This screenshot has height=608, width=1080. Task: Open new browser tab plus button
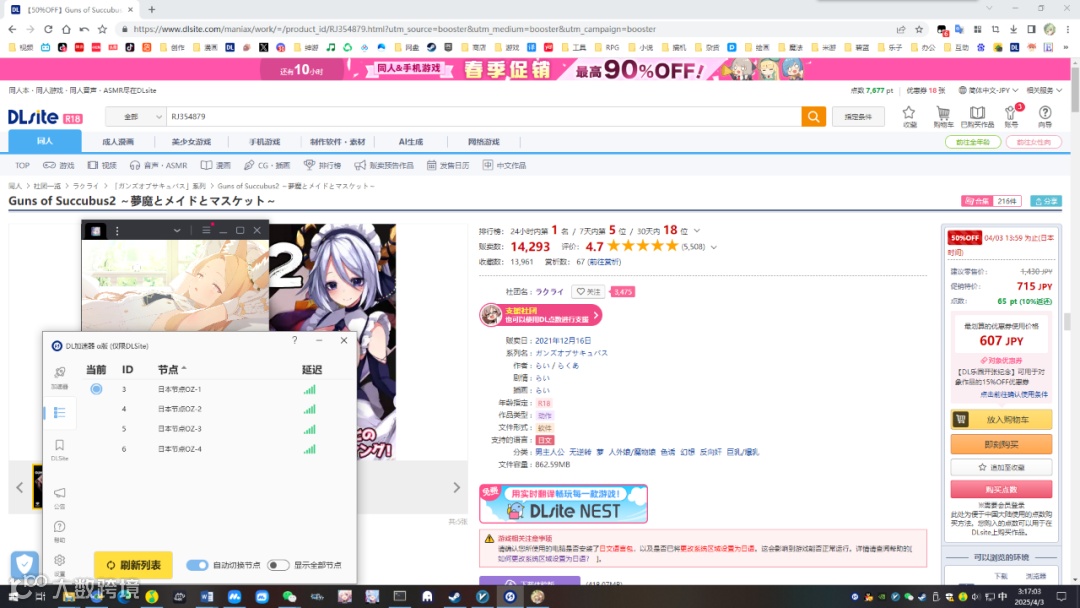coord(152,10)
